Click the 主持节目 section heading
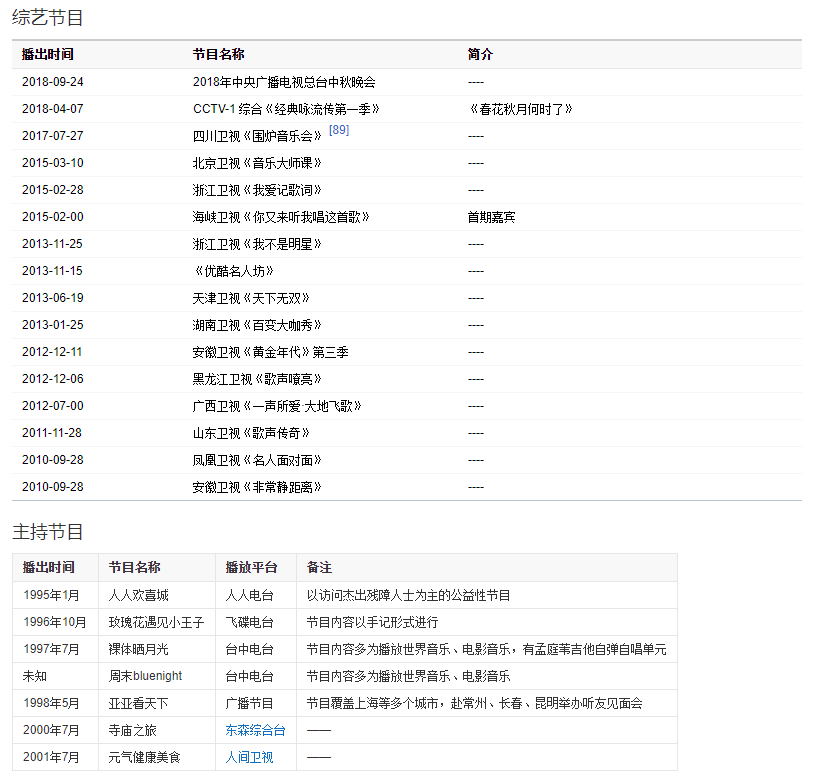Viewport: 813px width, 782px height. click(x=48, y=531)
